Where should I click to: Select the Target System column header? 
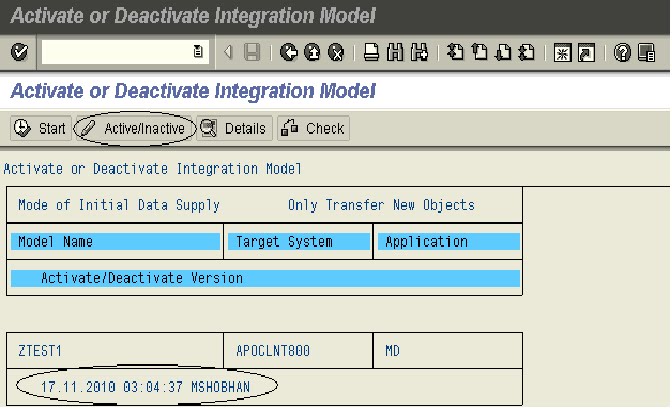click(x=299, y=241)
